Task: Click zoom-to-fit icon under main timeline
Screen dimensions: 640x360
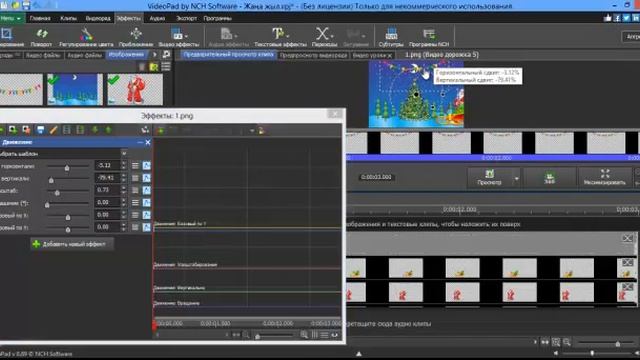Action: coord(556,342)
